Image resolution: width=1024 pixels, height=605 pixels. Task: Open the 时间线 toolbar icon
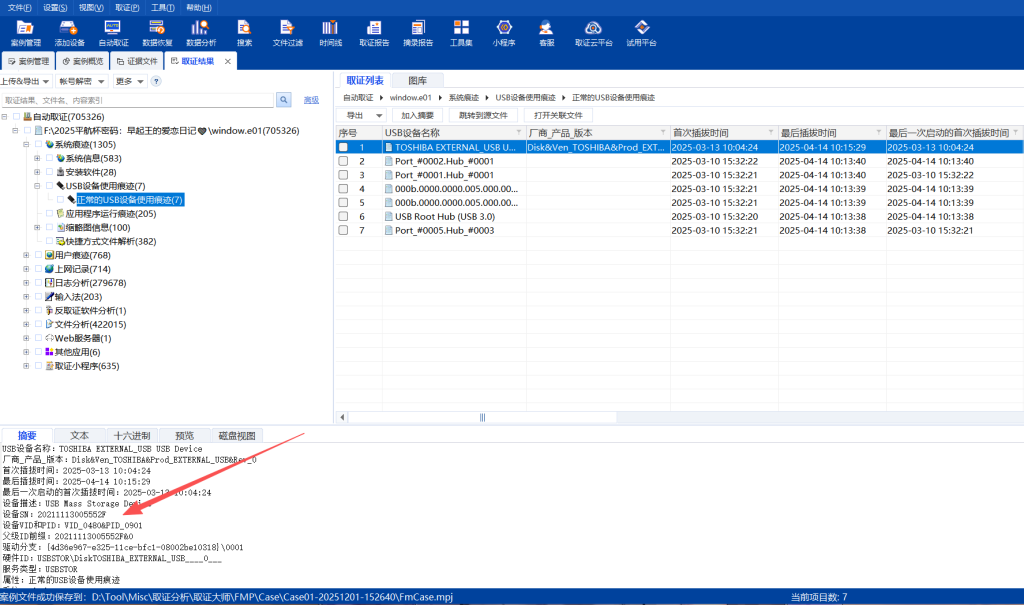tap(330, 32)
